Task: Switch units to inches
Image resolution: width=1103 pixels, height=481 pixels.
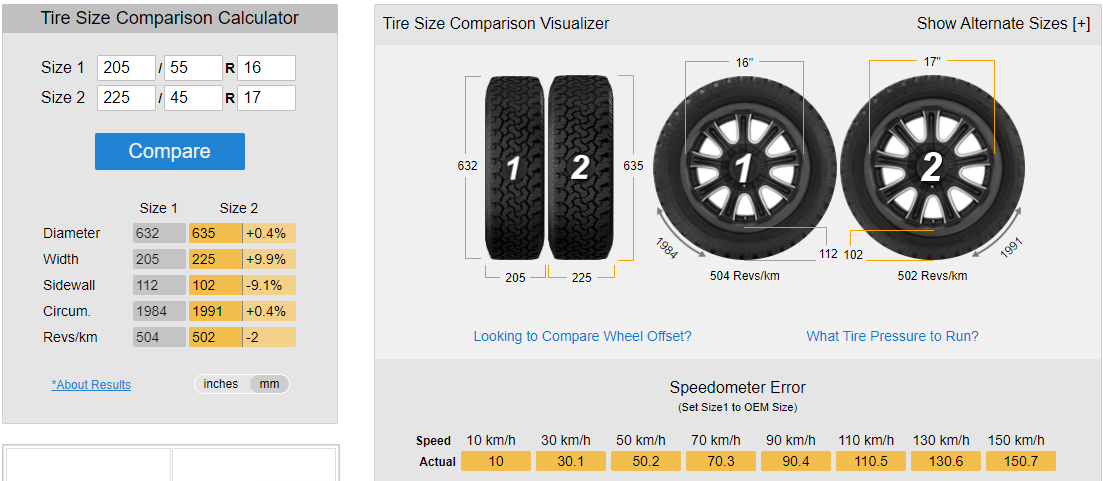Action: [x=221, y=384]
